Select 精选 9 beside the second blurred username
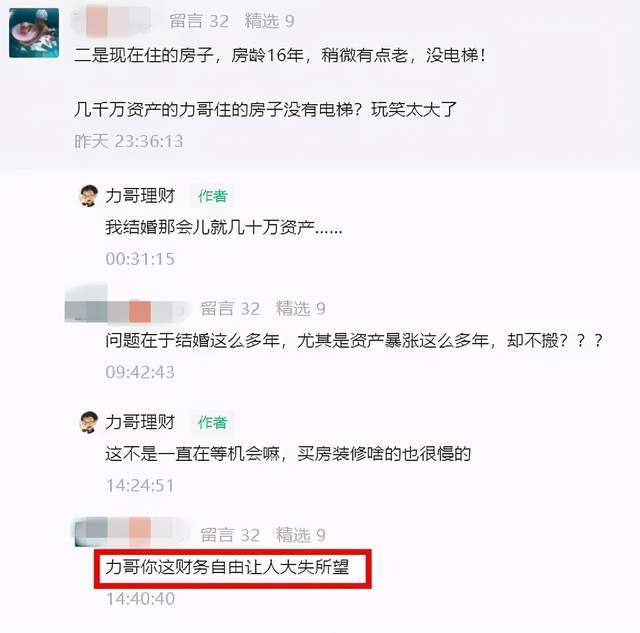The height and width of the screenshot is (633, 640). pyautogui.click(x=301, y=309)
